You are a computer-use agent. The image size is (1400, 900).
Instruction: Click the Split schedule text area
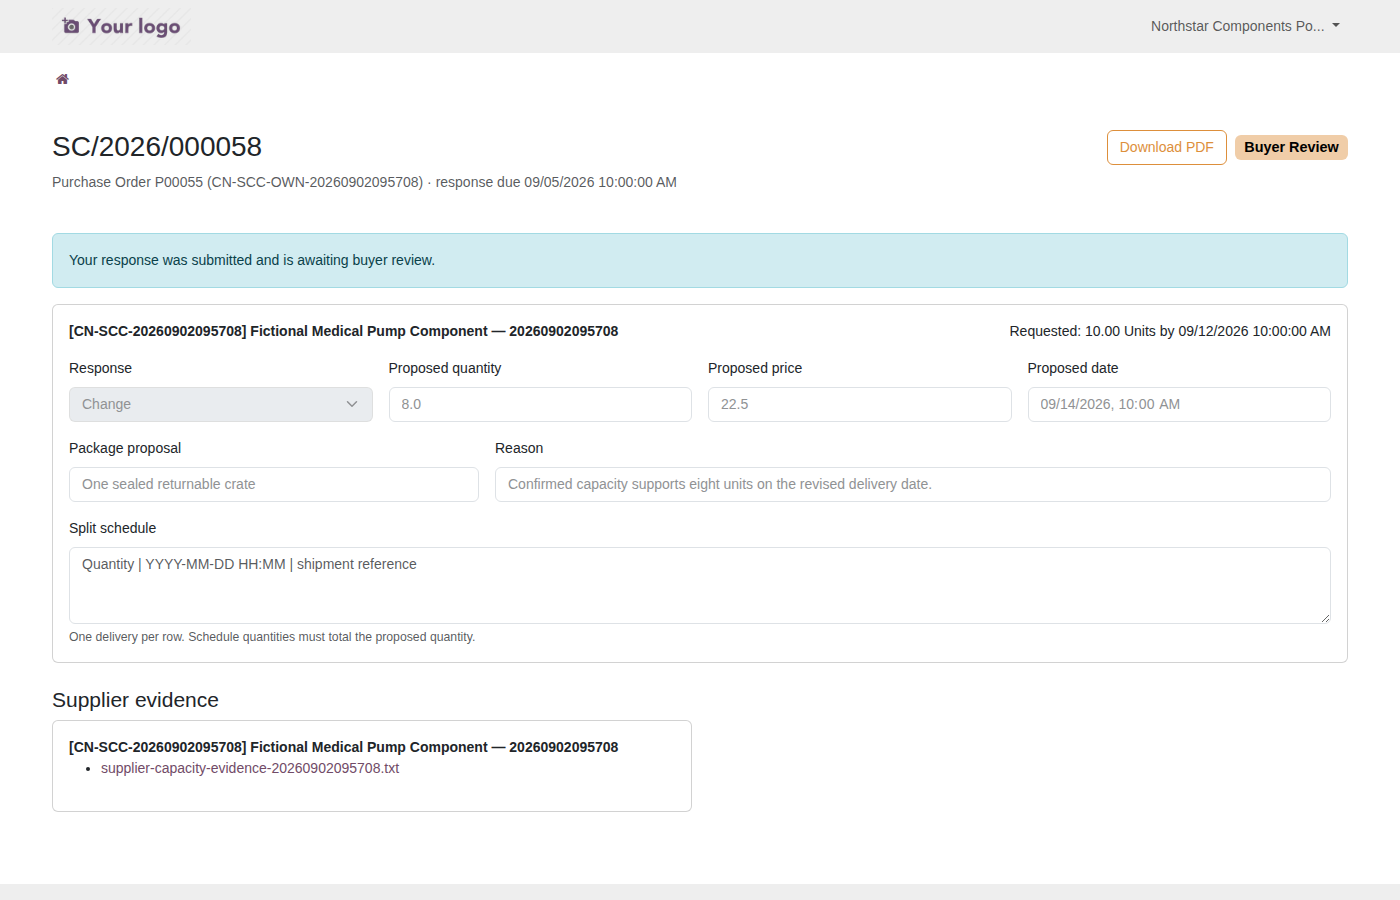click(x=700, y=585)
